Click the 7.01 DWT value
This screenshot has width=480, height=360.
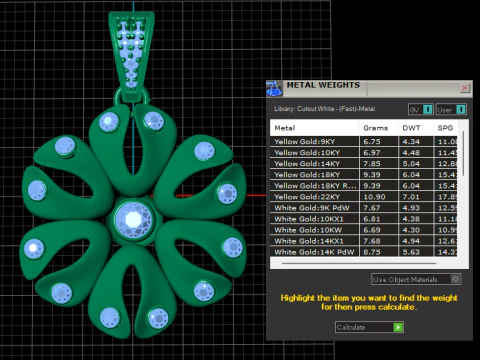pos(411,197)
